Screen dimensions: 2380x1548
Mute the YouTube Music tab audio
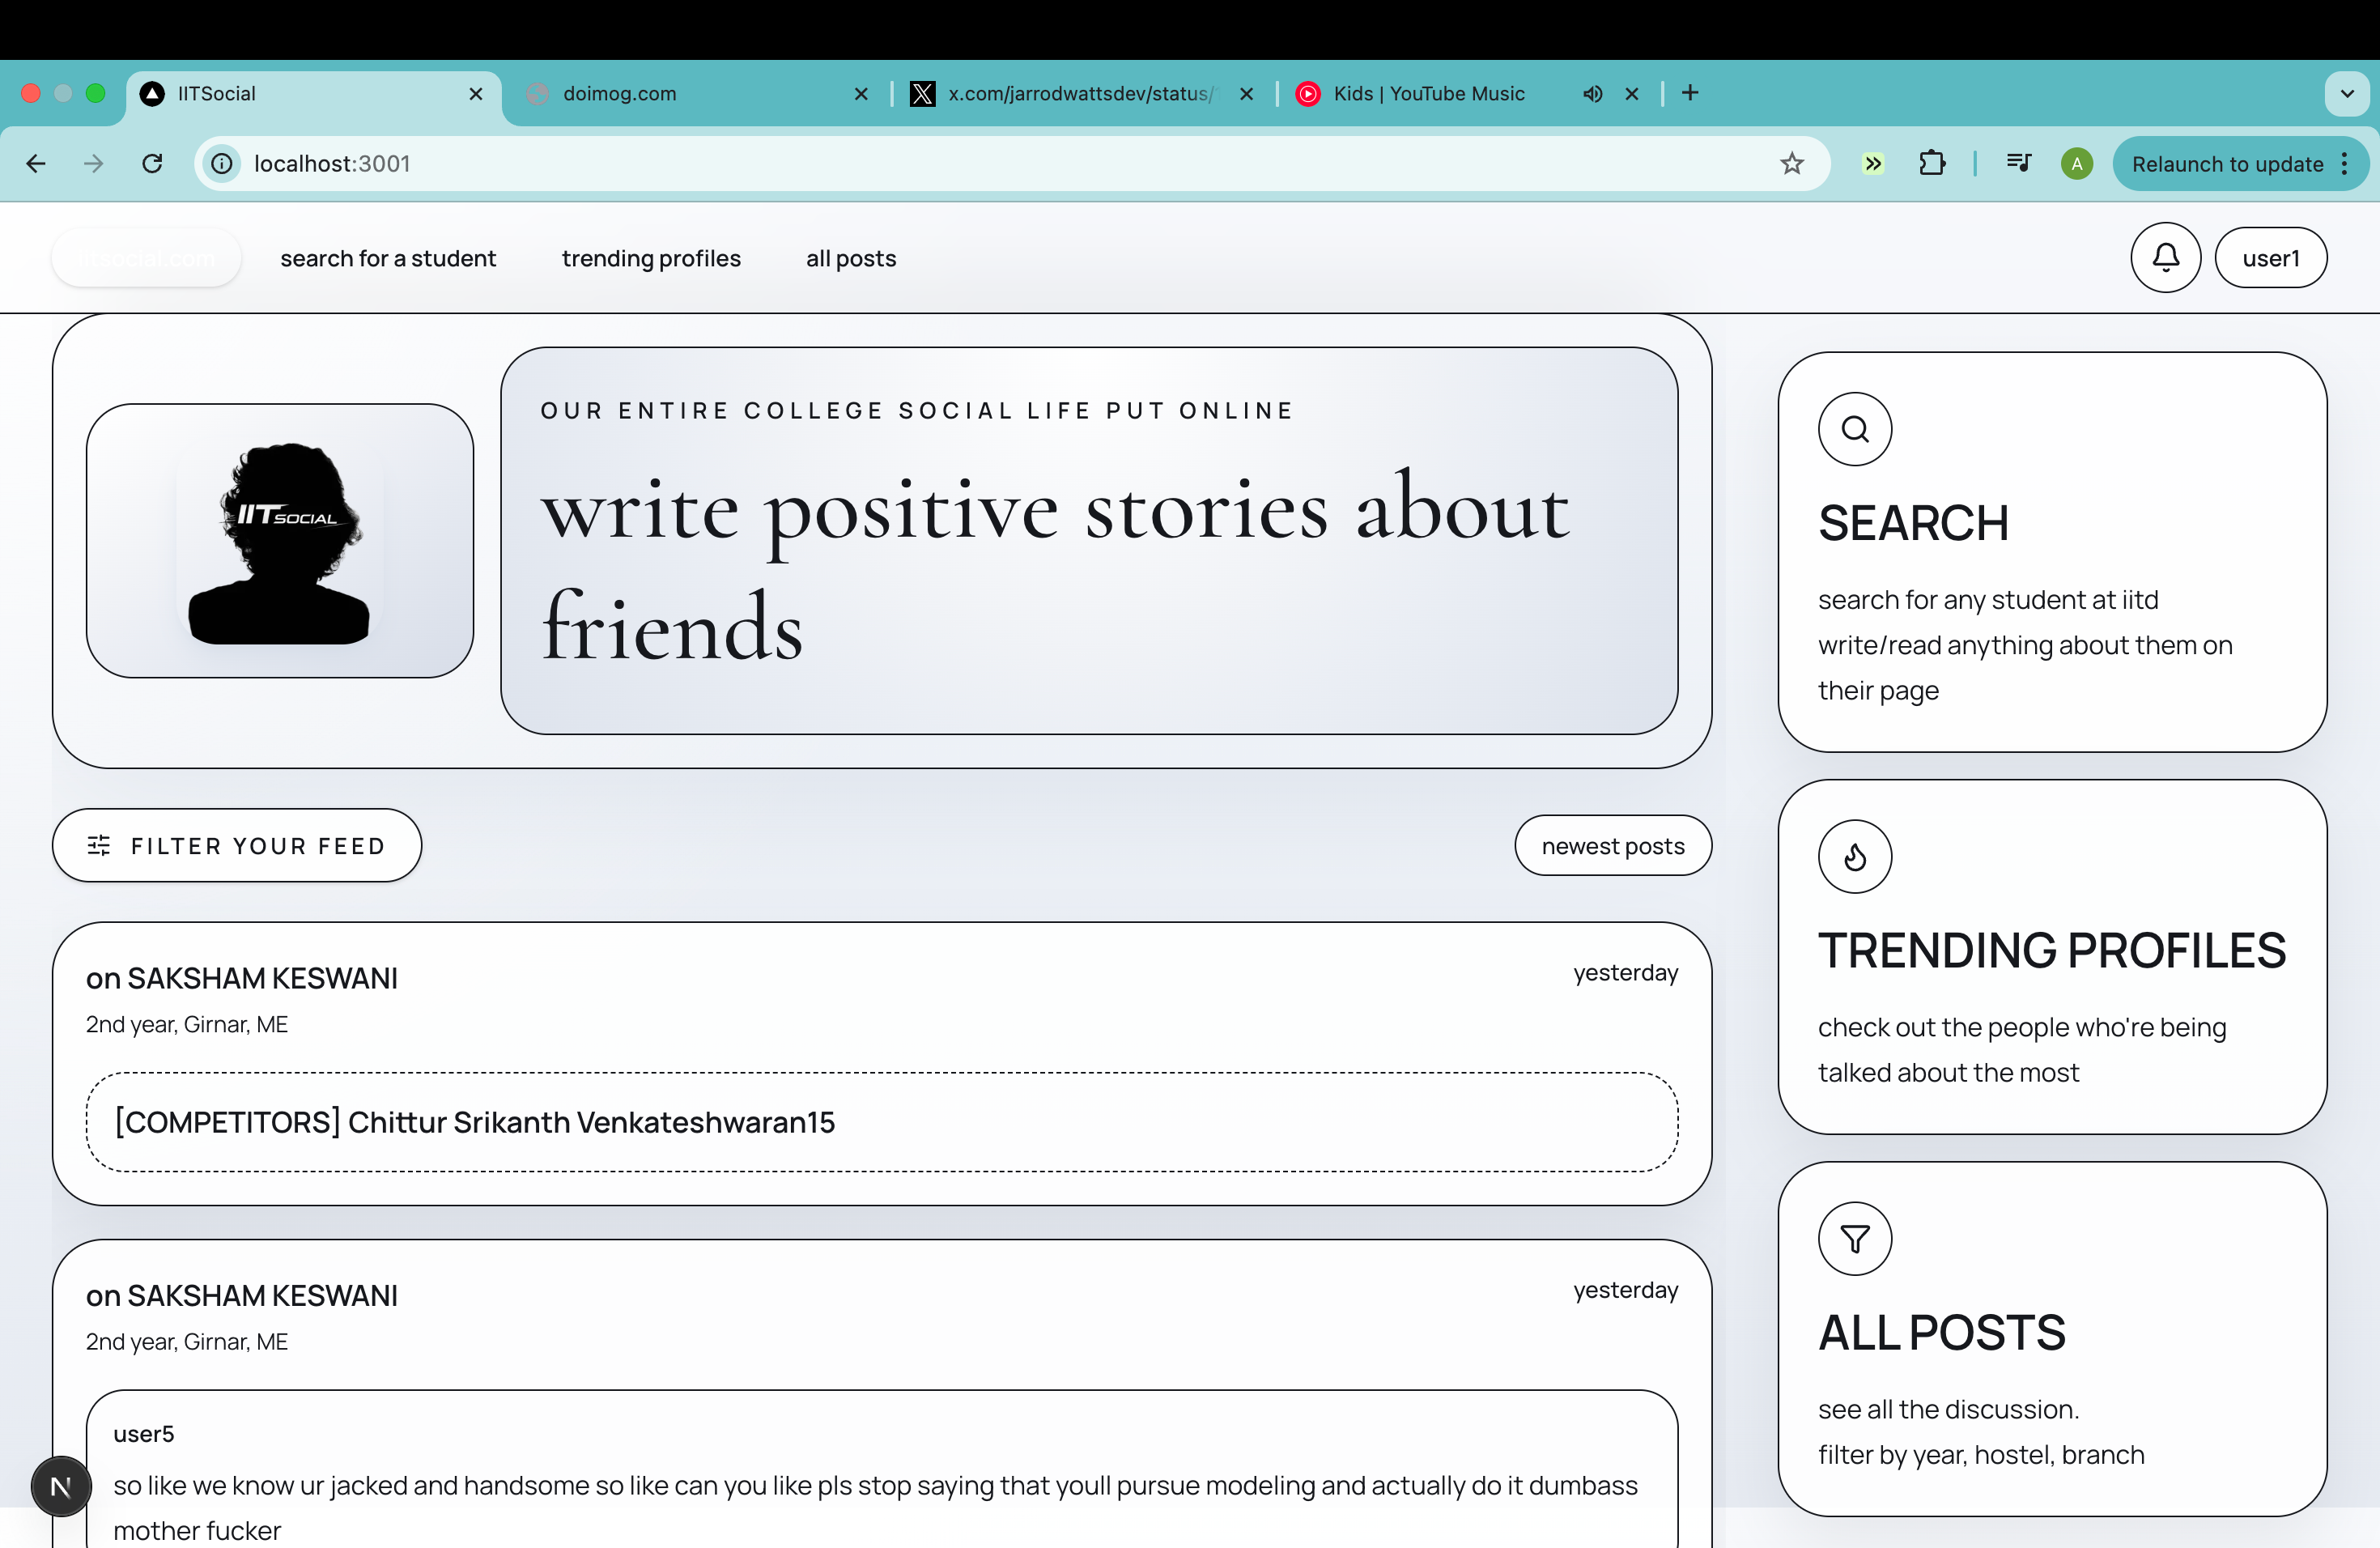[1592, 94]
